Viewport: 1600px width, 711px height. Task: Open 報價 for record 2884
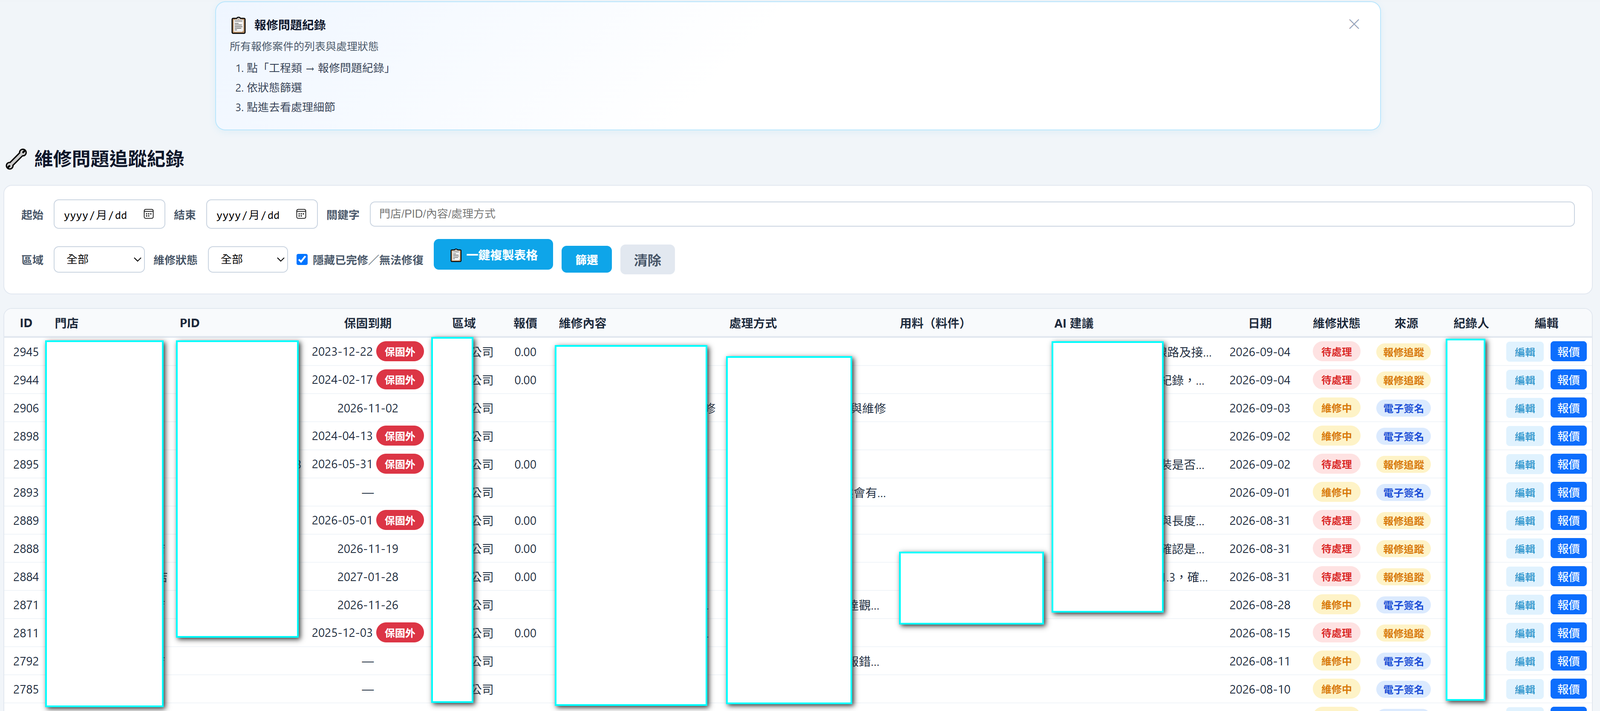click(x=1569, y=577)
